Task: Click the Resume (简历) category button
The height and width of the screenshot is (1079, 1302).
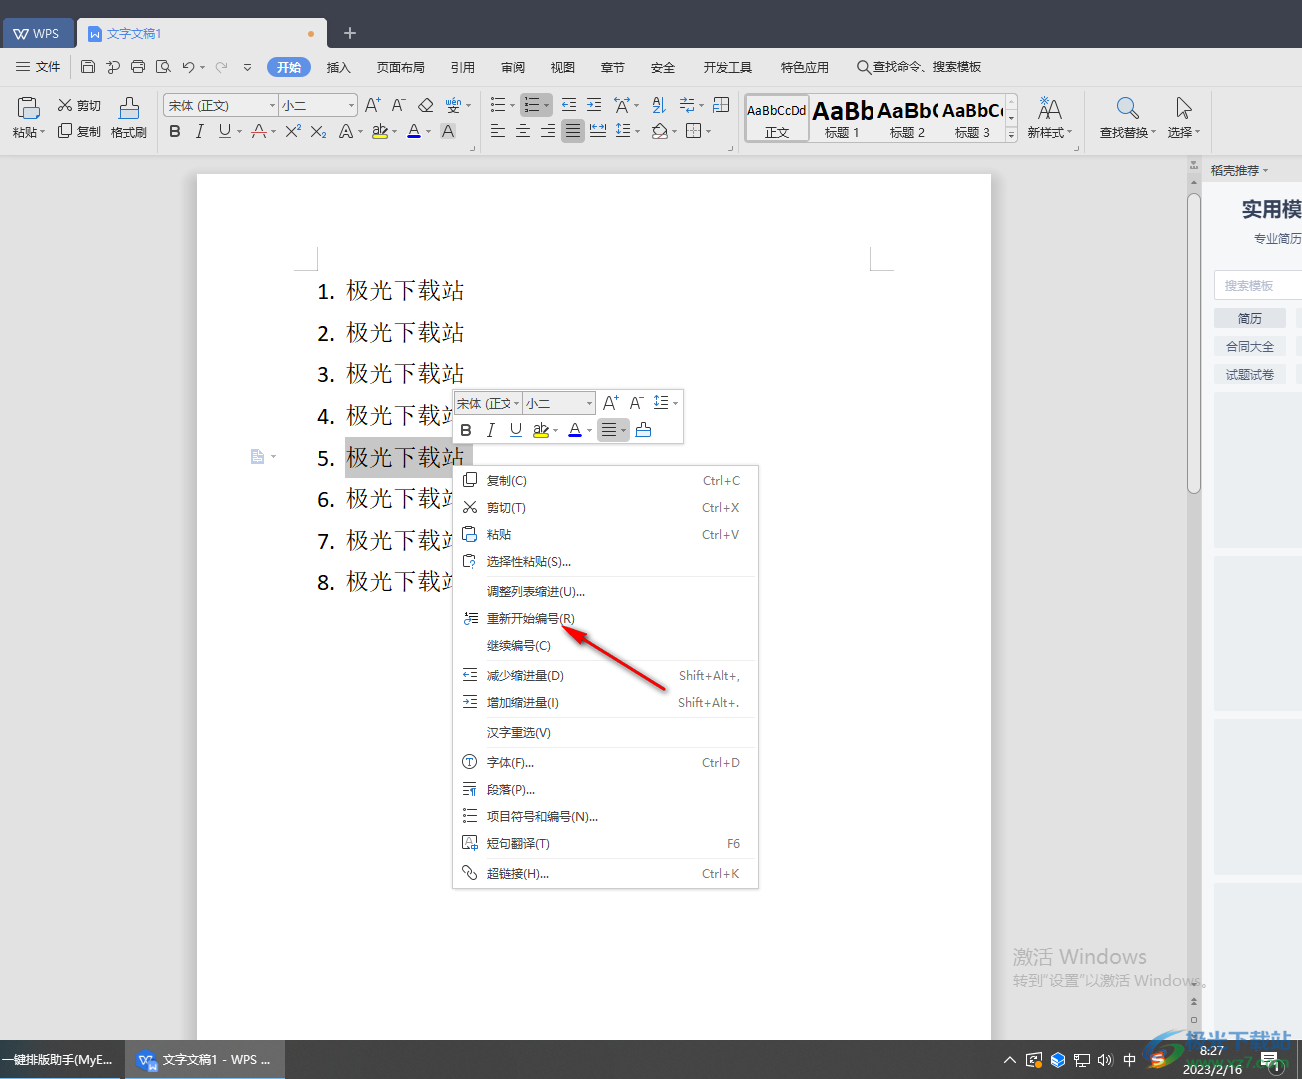Action: coord(1250,319)
